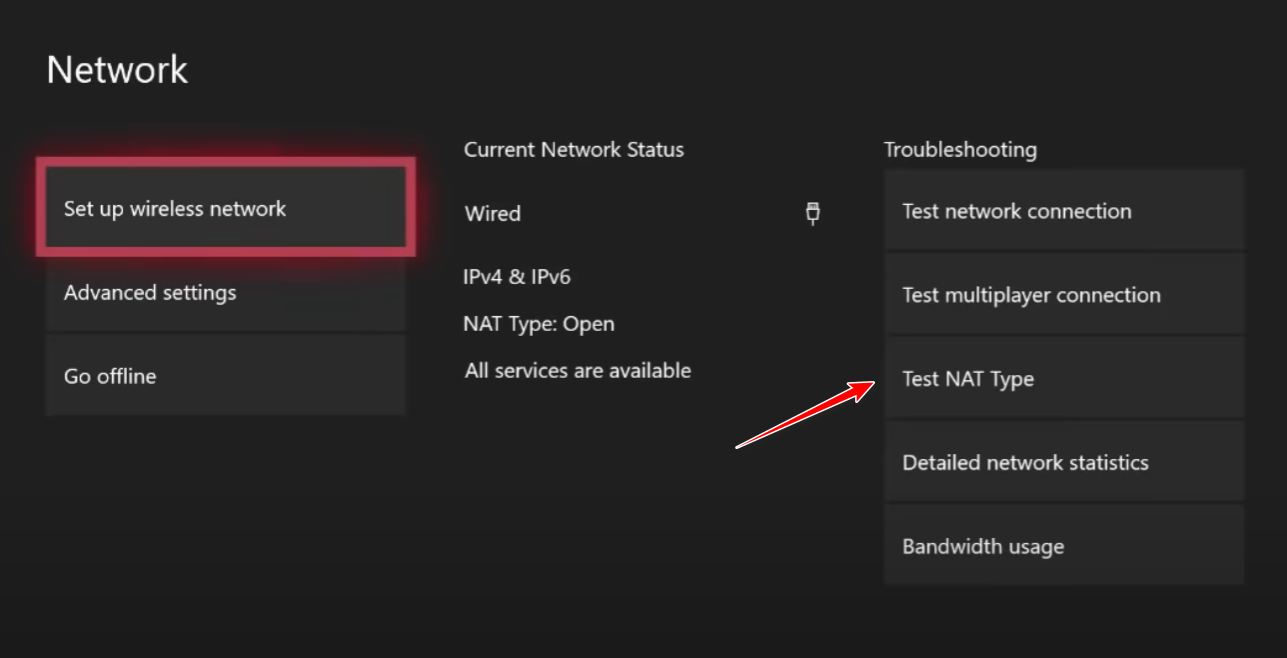Select Set up wireless network
The height and width of the screenshot is (658, 1287).
pos(225,209)
